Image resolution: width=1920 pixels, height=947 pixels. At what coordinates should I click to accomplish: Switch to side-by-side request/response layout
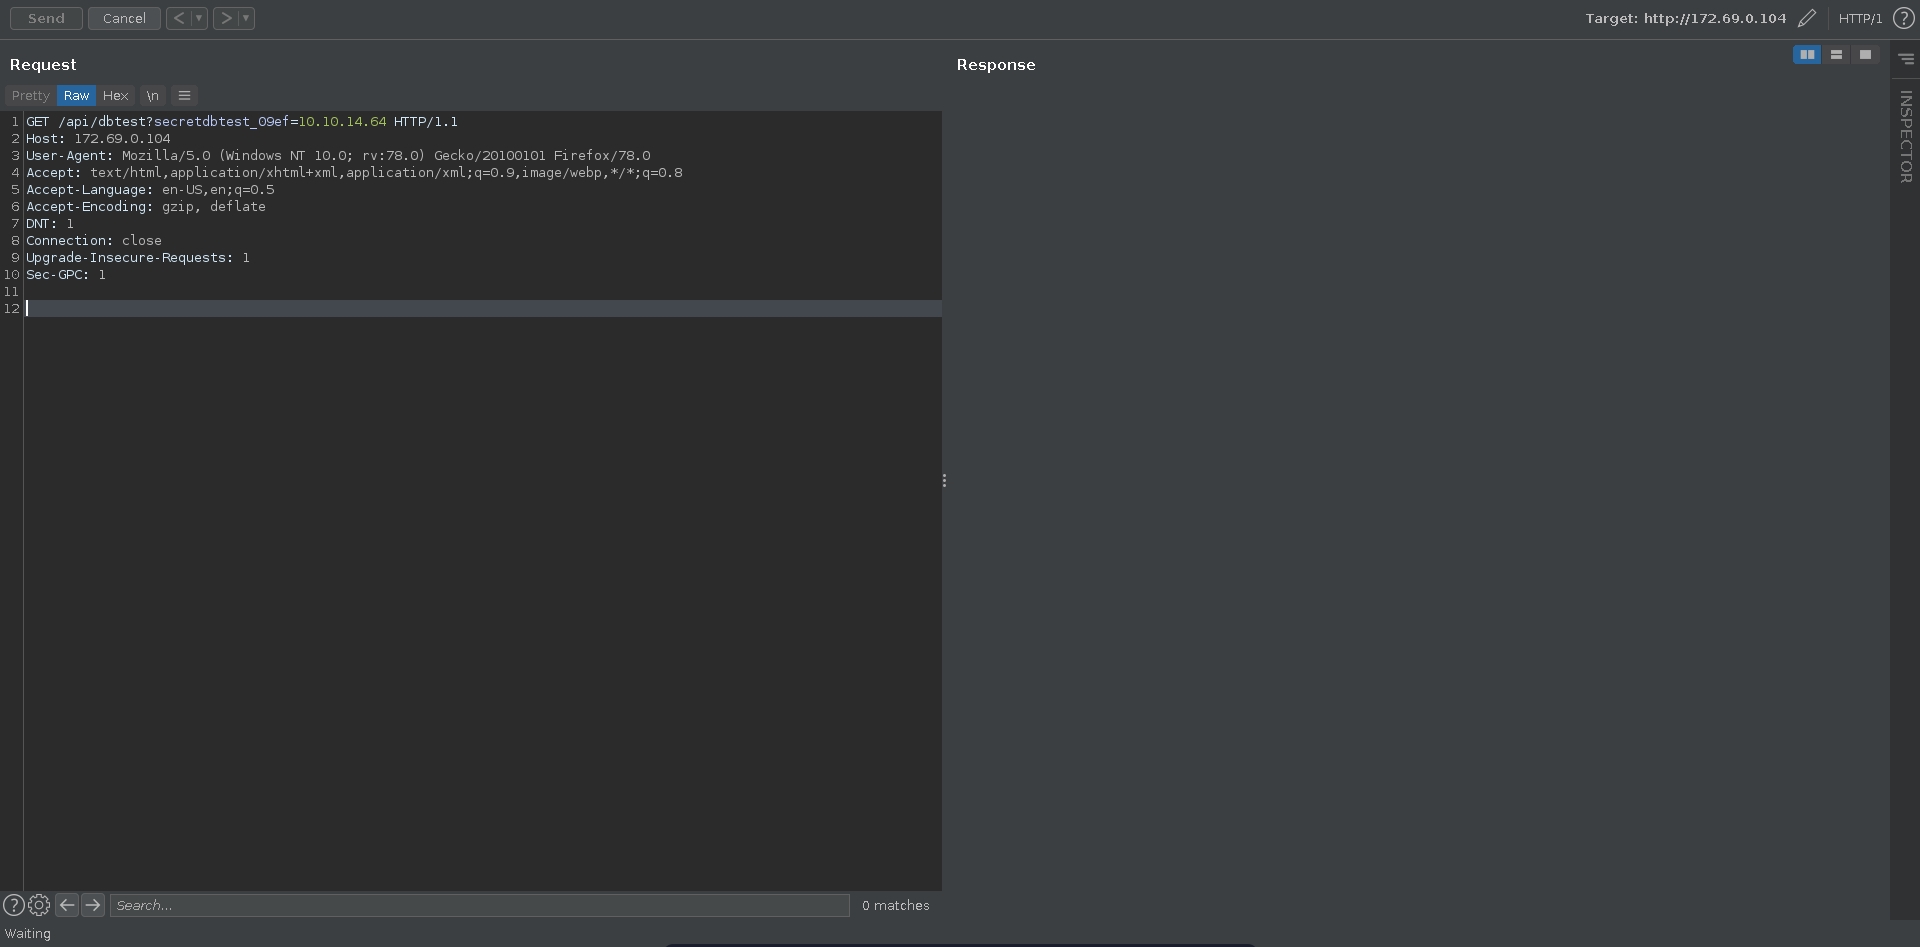click(x=1807, y=55)
